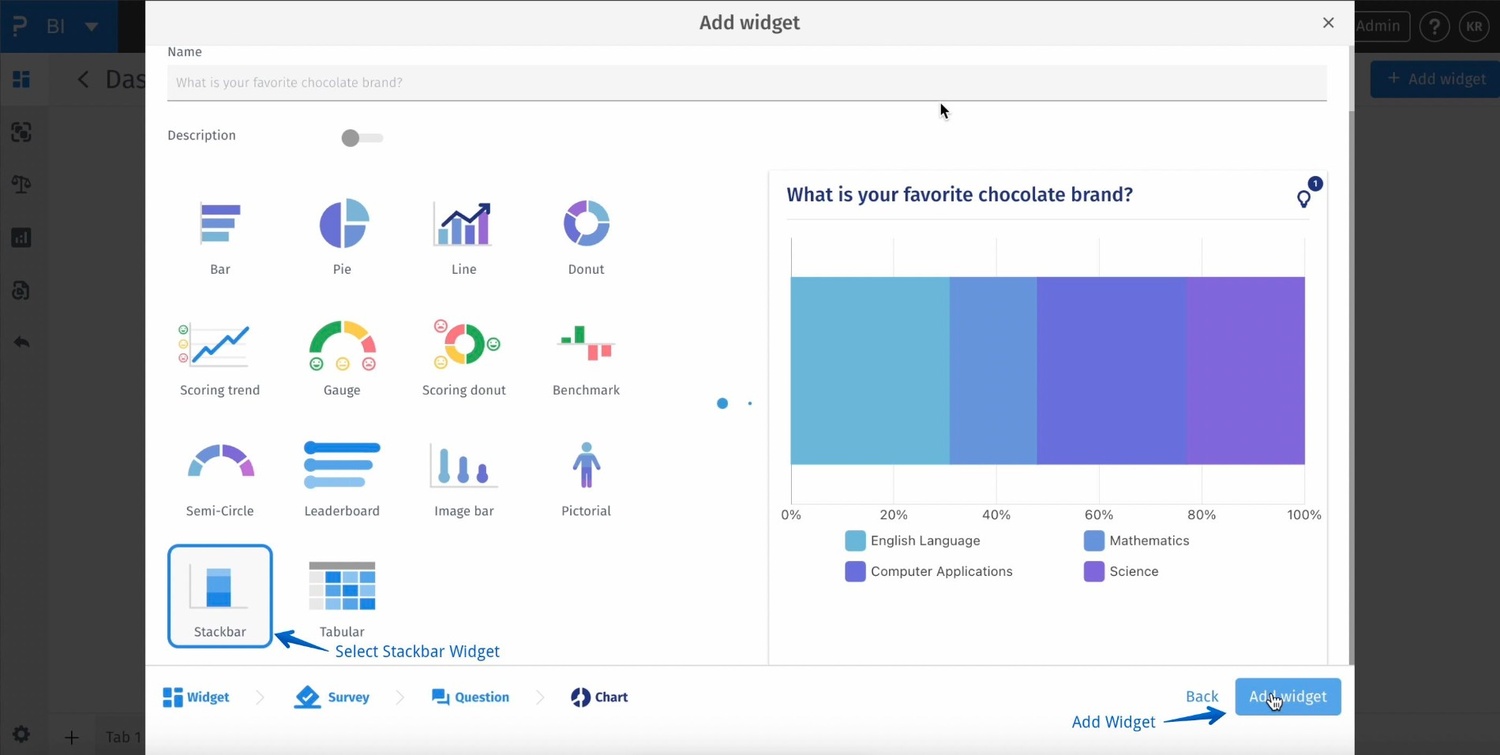Confirm with the Add widget button
This screenshot has height=755, width=1500.
(x=1288, y=696)
